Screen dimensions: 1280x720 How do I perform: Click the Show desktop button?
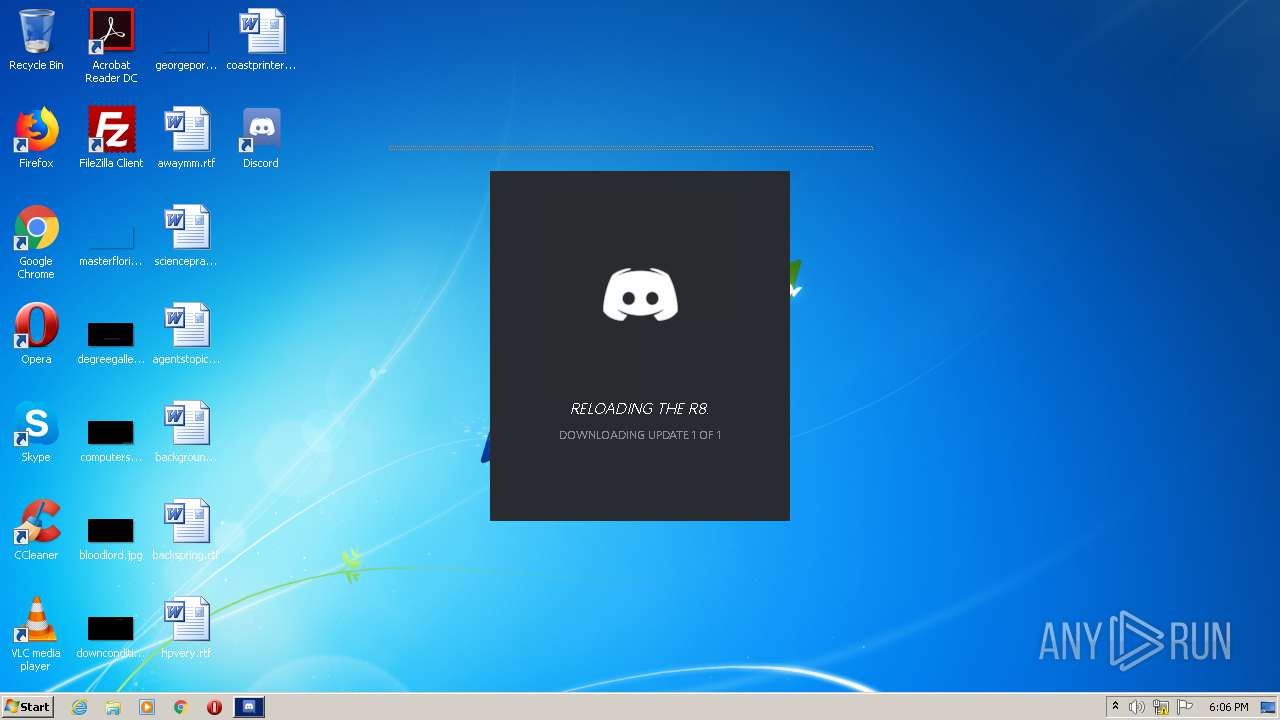point(1269,707)
